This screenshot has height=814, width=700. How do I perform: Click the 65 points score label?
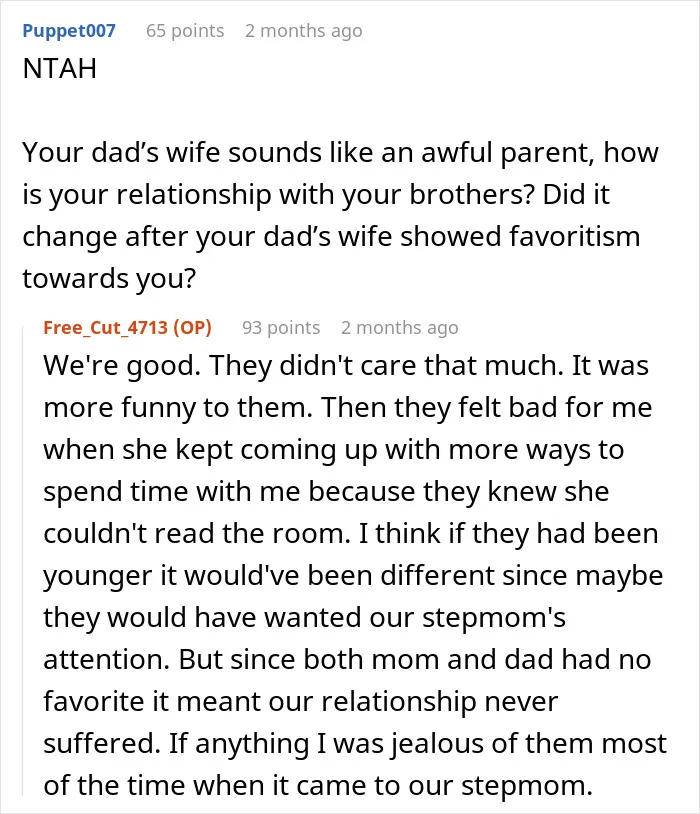[x=185, y=31]
